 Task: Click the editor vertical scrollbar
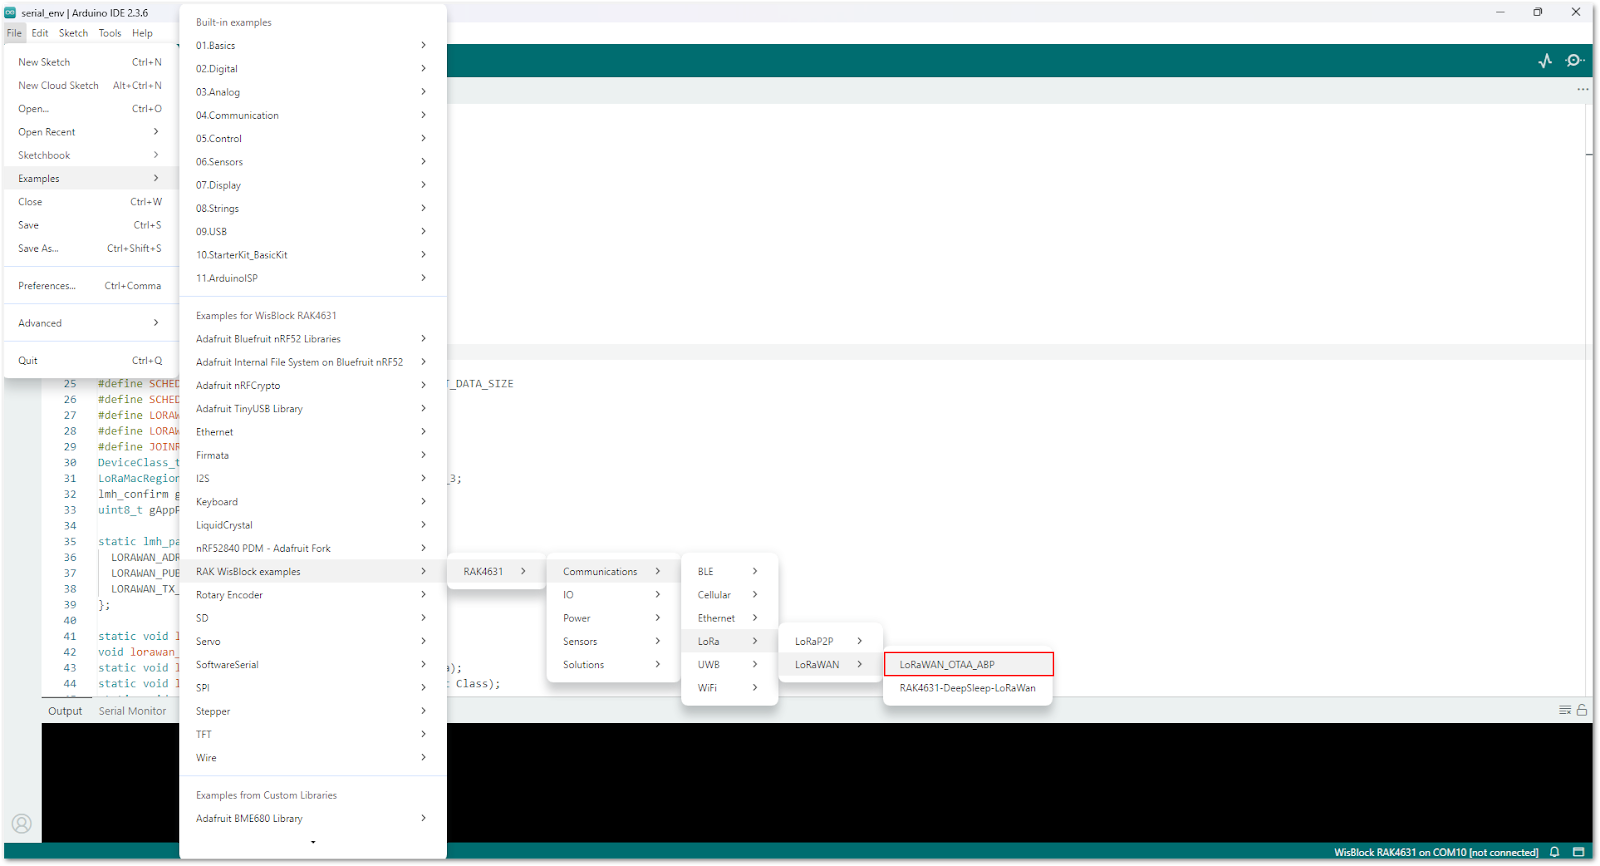click(x=1589, y=400)
